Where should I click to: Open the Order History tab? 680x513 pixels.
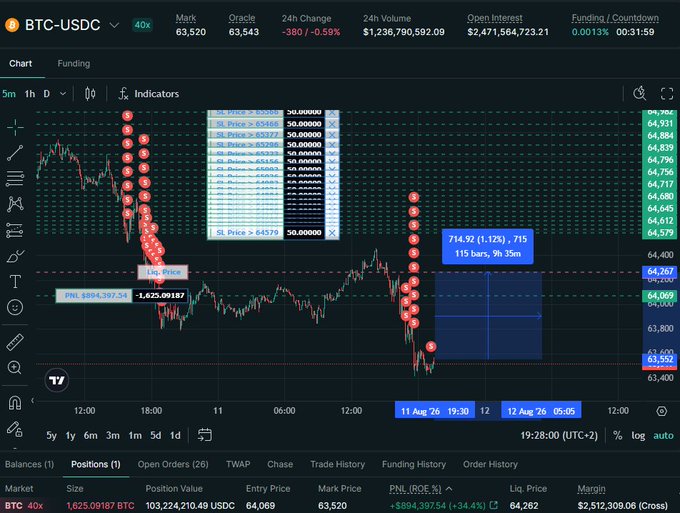tap(490, 464)
